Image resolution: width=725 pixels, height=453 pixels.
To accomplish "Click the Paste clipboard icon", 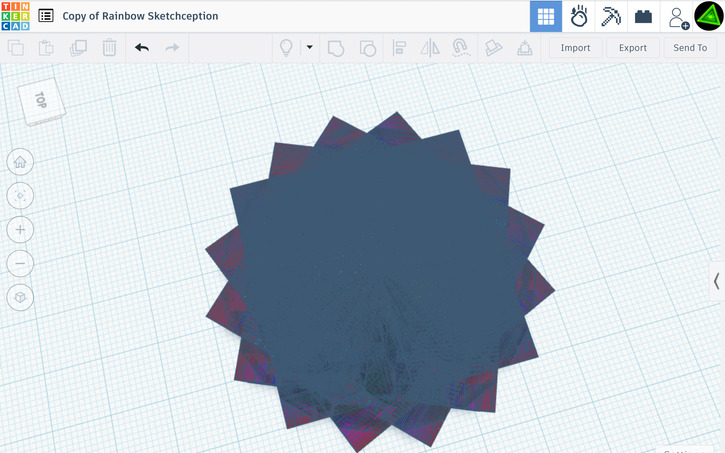I will pyautogui.click(x=46, y=48).
